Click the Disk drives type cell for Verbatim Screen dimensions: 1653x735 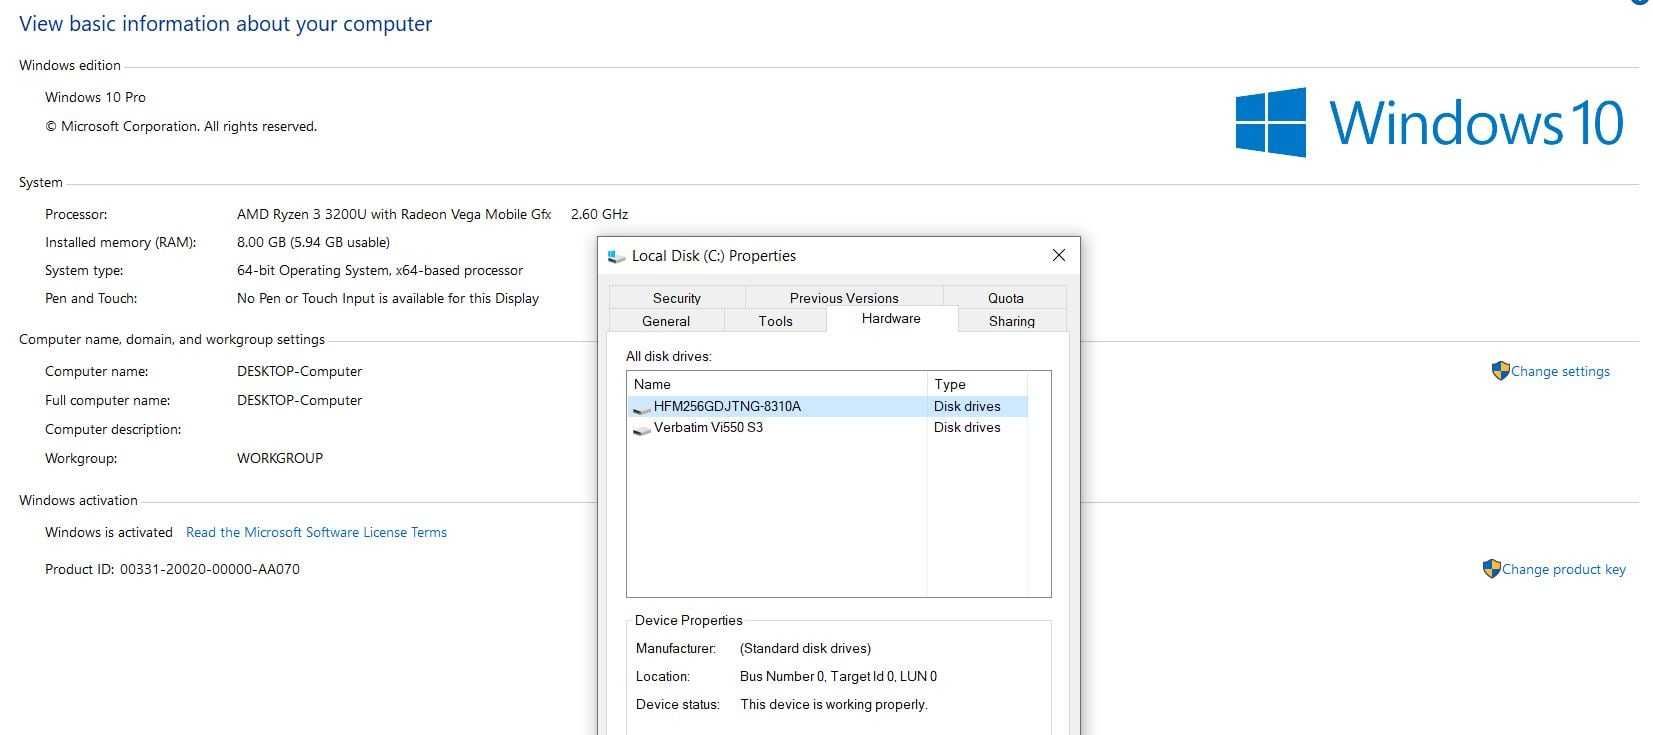[x=967, y=427]
